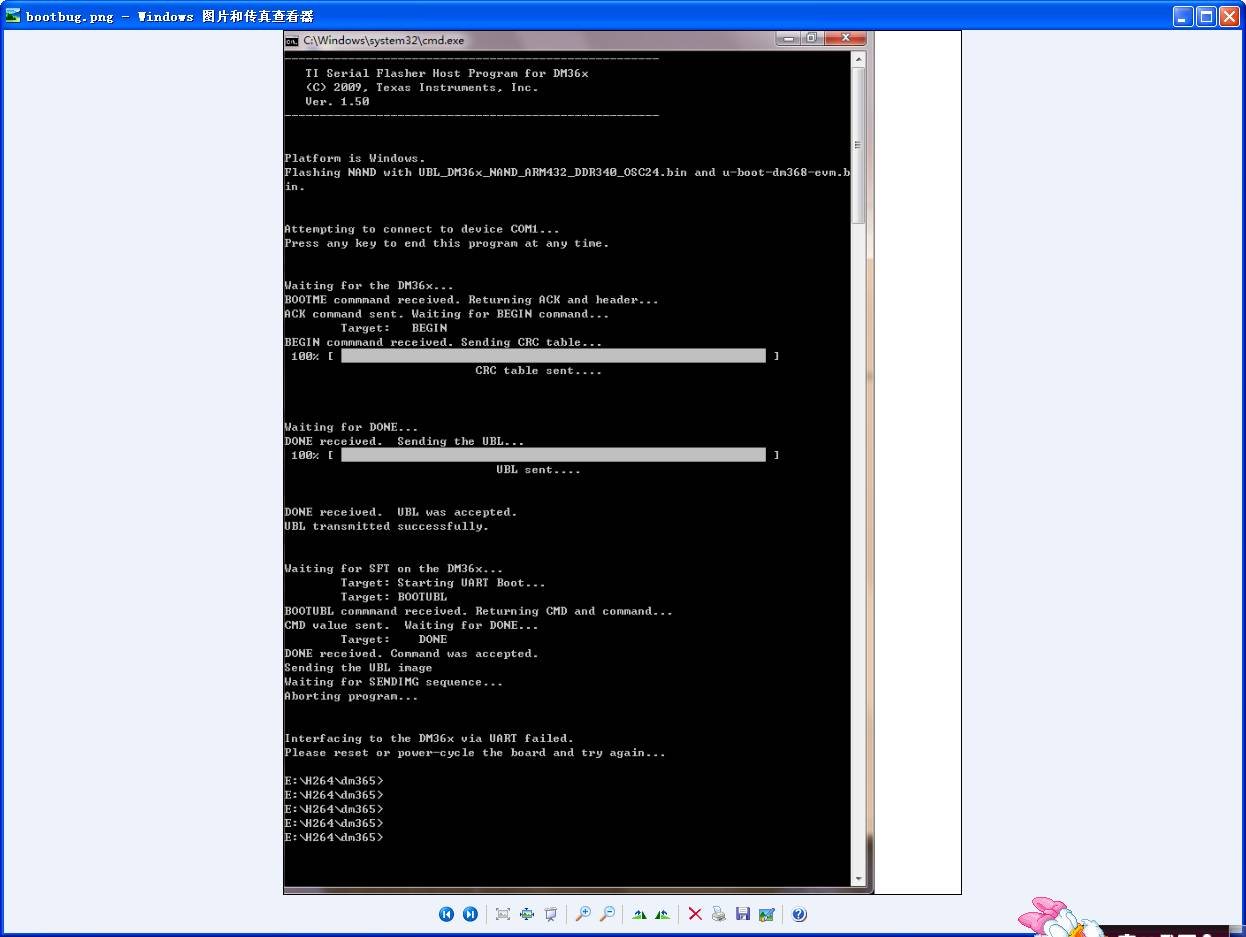Viewport: 1246px width, 937px height.
Task: Click the pictured cmd.exe maximize button
Action: 812,38
